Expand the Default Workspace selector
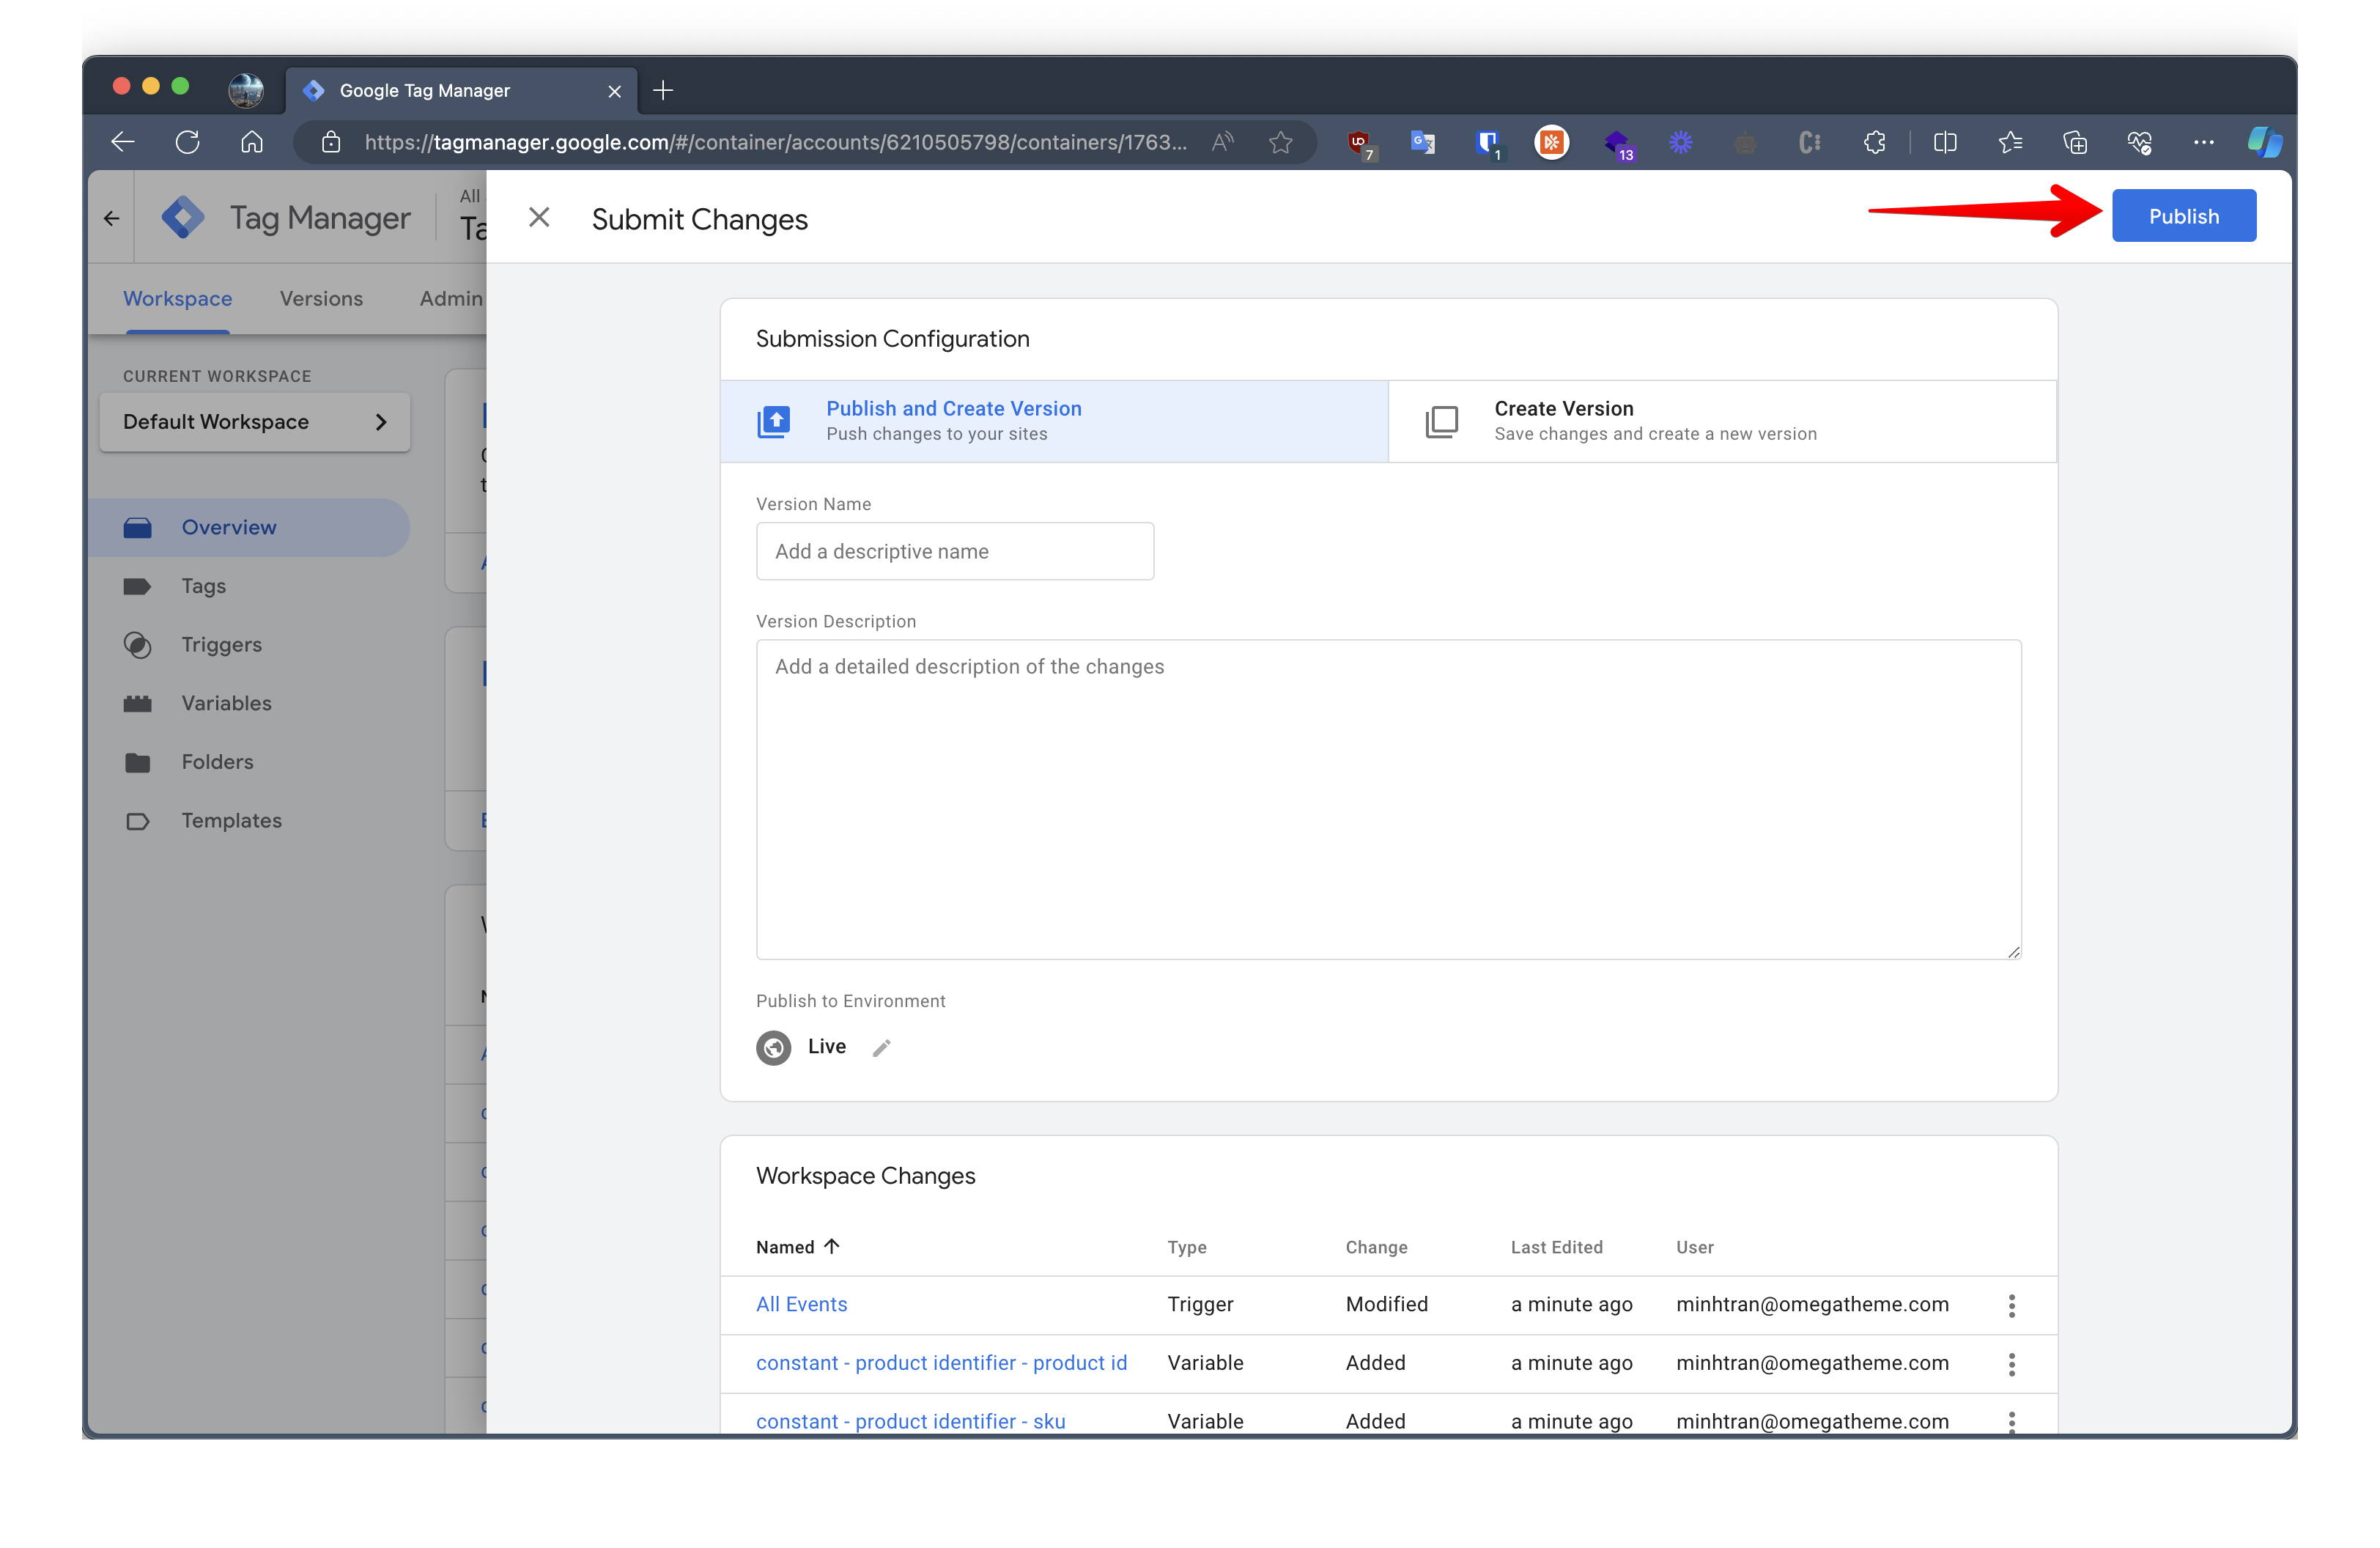 (255, 422)
